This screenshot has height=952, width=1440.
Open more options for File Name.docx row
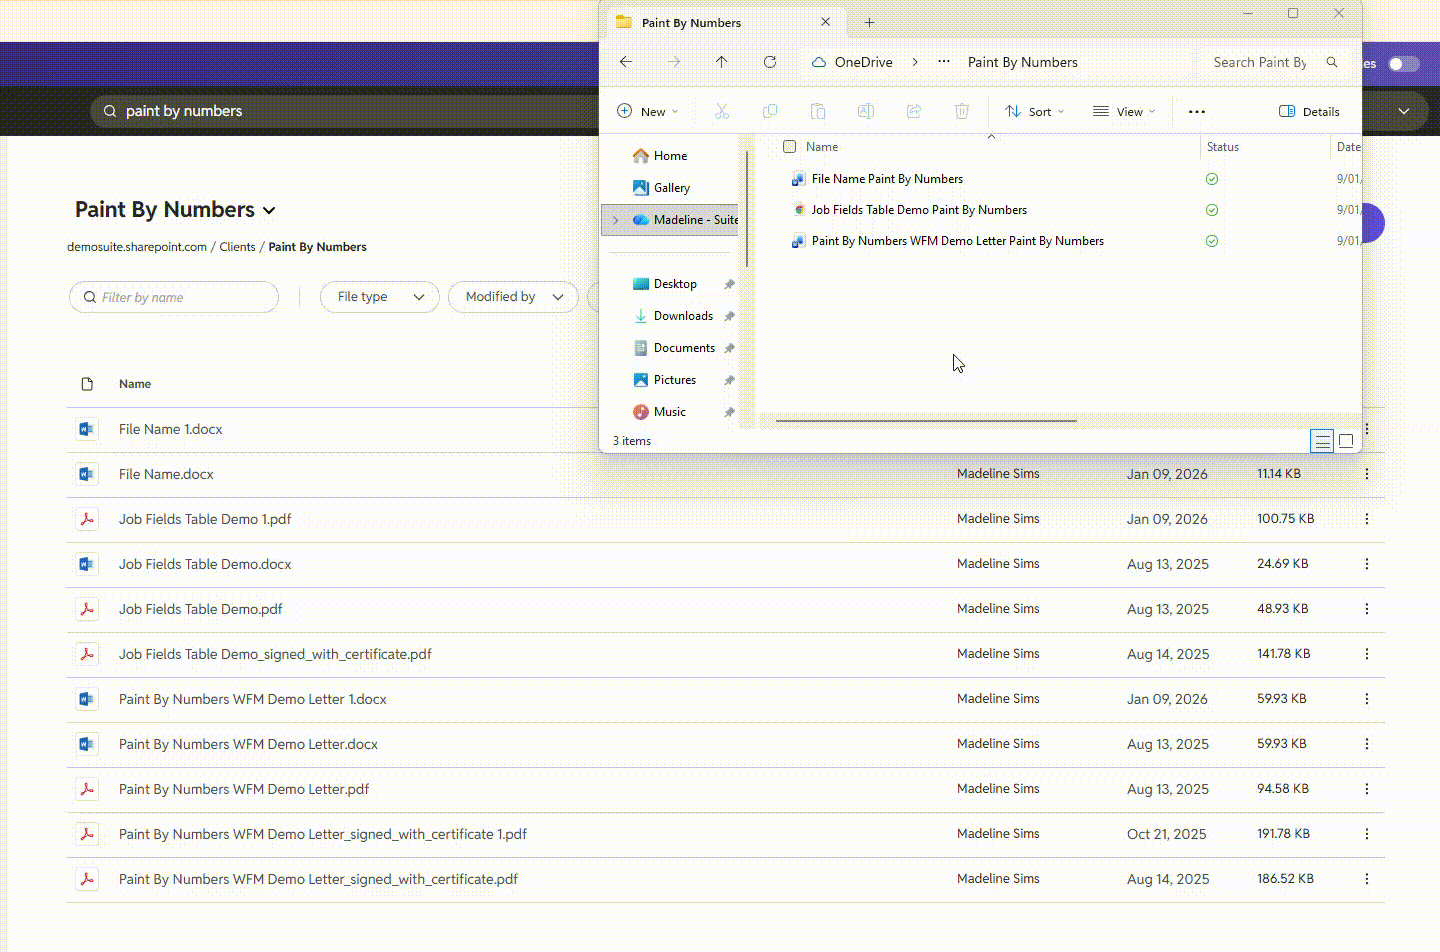1366,474
